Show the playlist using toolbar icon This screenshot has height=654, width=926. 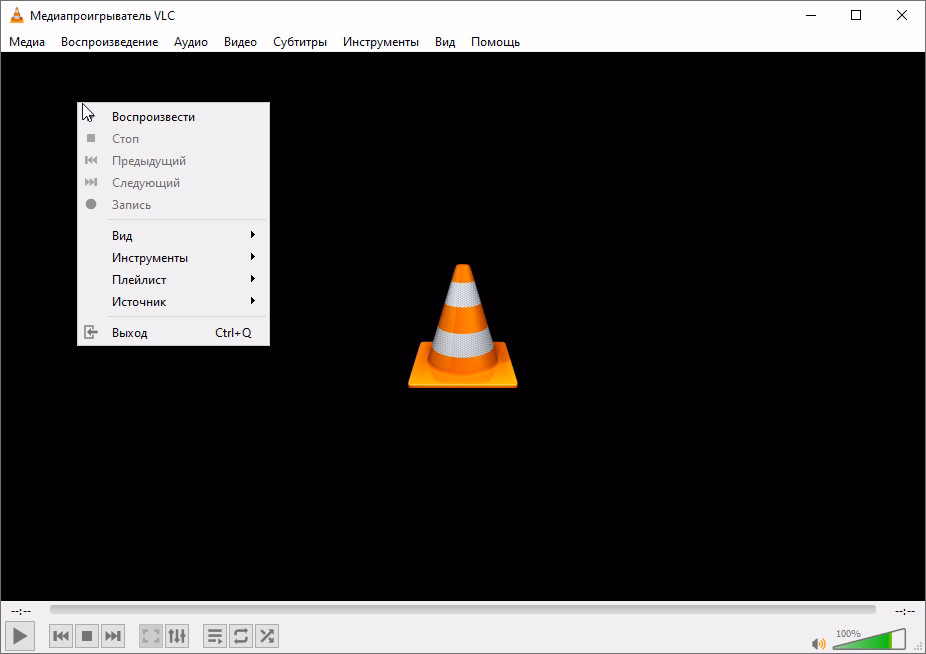[x=215, y=636]
